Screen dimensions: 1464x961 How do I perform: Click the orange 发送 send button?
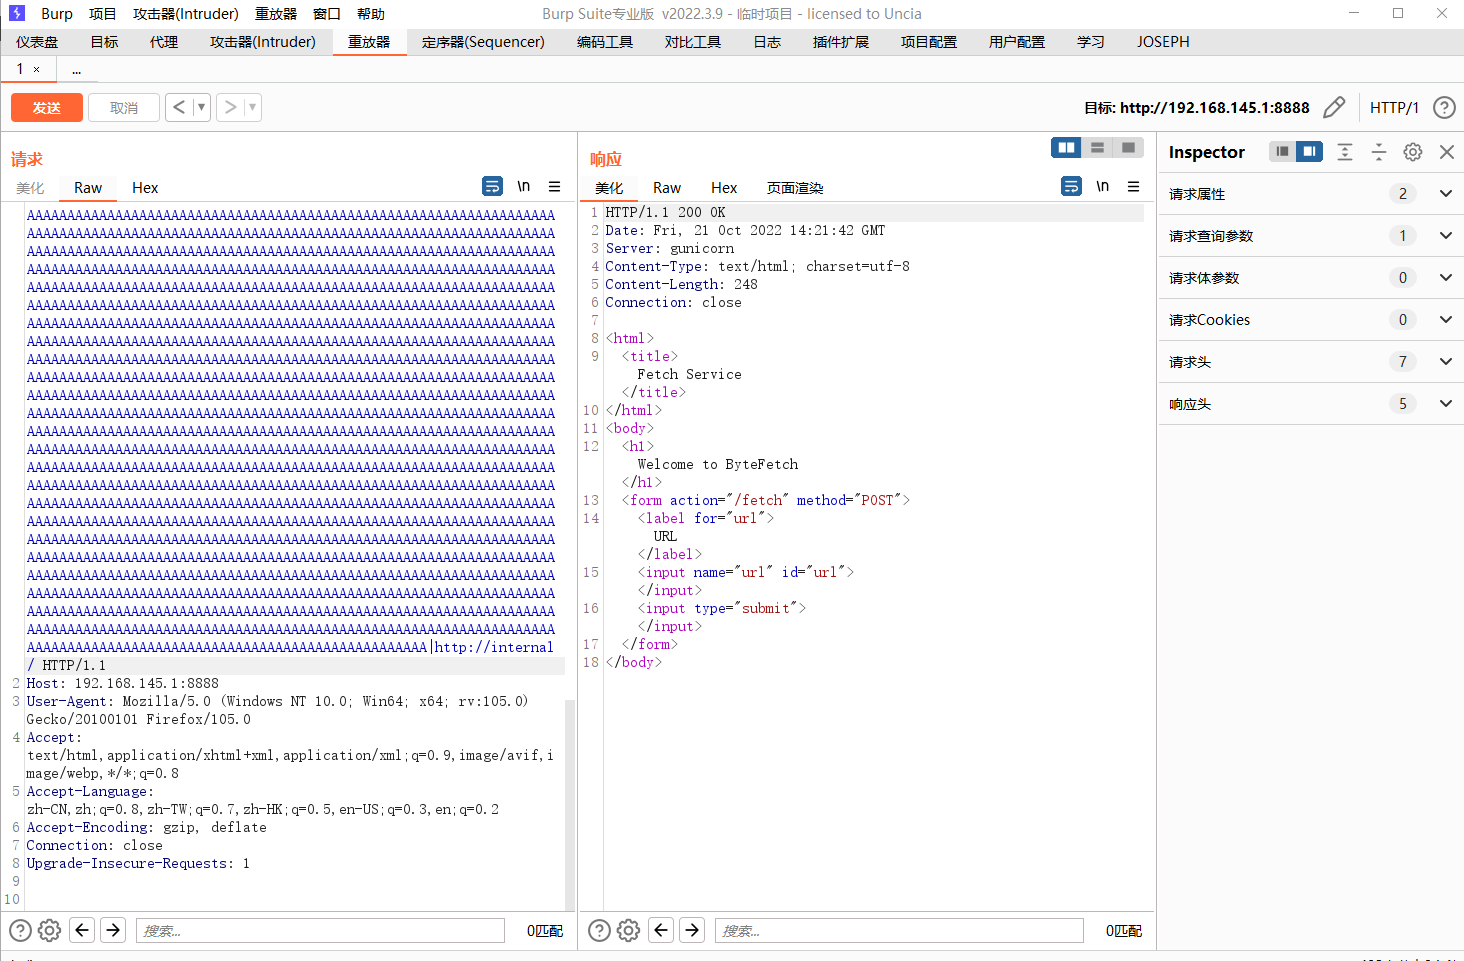point(47,107)
